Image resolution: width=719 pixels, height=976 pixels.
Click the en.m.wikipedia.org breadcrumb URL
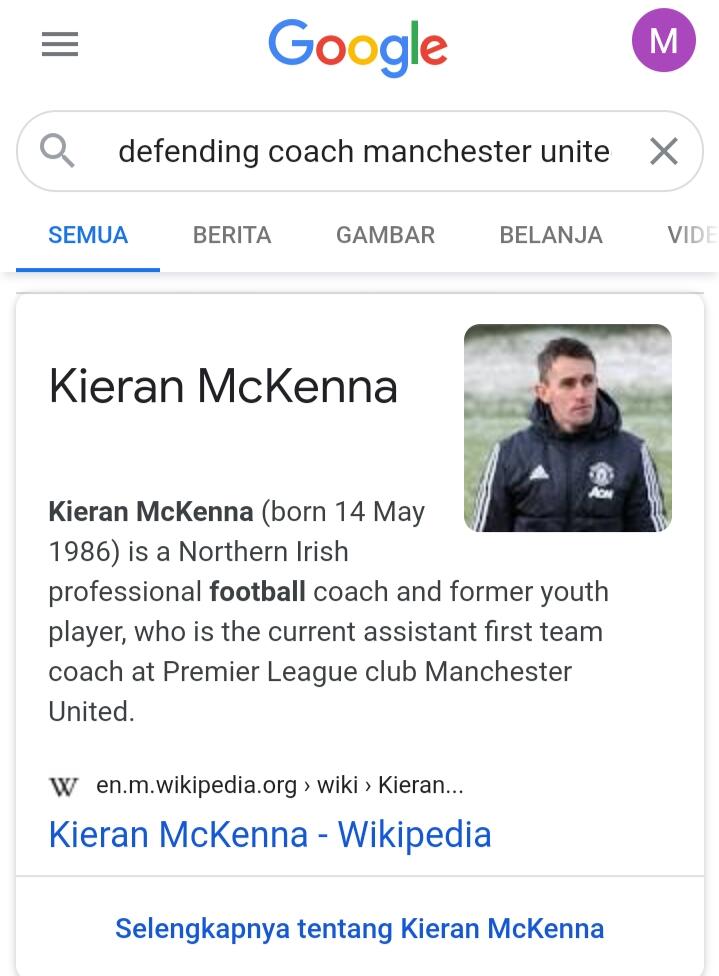280,786
